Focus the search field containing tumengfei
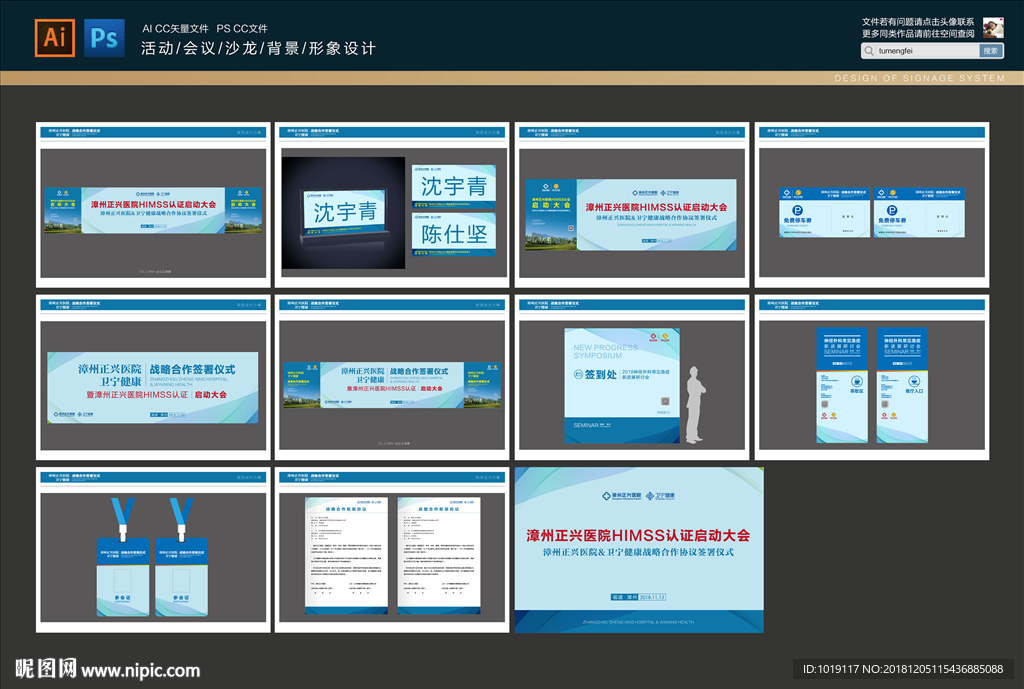The height and width of the screenshot is (689, 1024). tap(920, 51)
